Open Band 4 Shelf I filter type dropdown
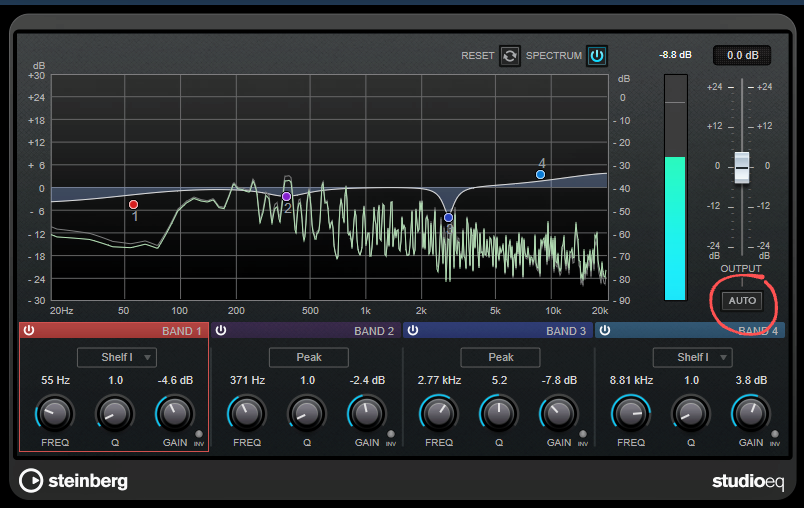 [x=692, y=357]
